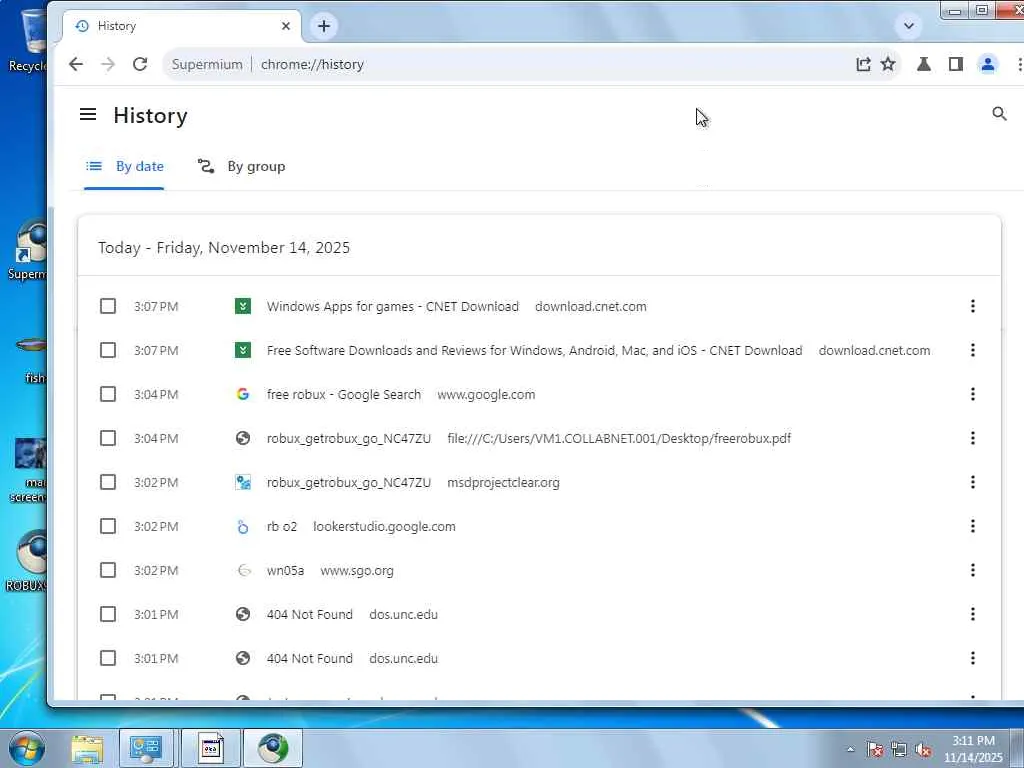
Task: Open the free robux - Google Search link
Action: [x=344, y=394]
